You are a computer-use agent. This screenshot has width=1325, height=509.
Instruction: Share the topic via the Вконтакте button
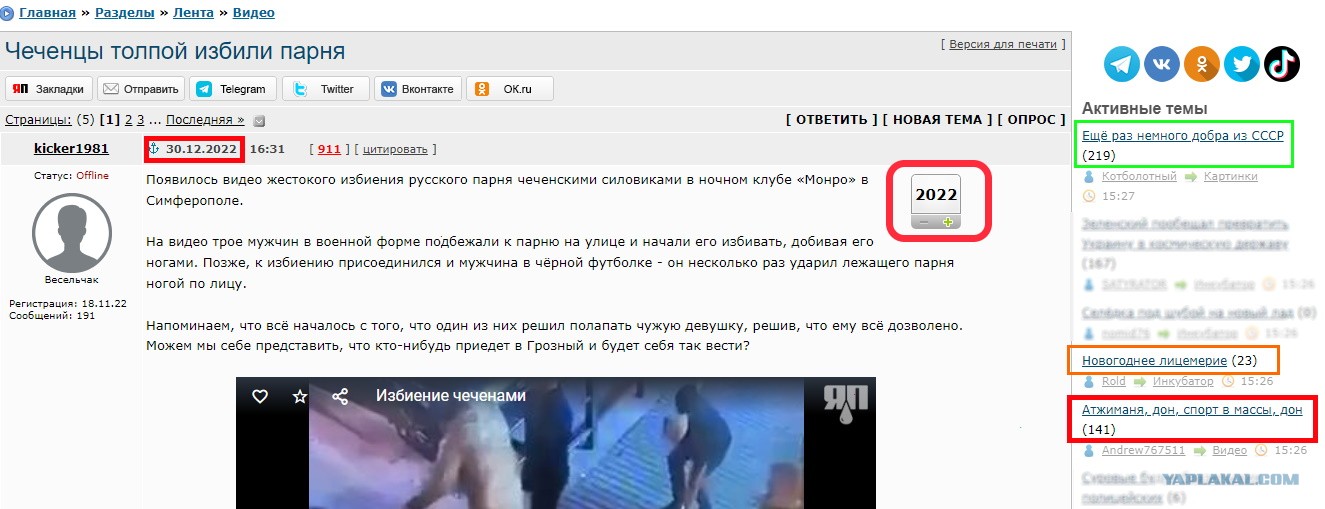418,89
